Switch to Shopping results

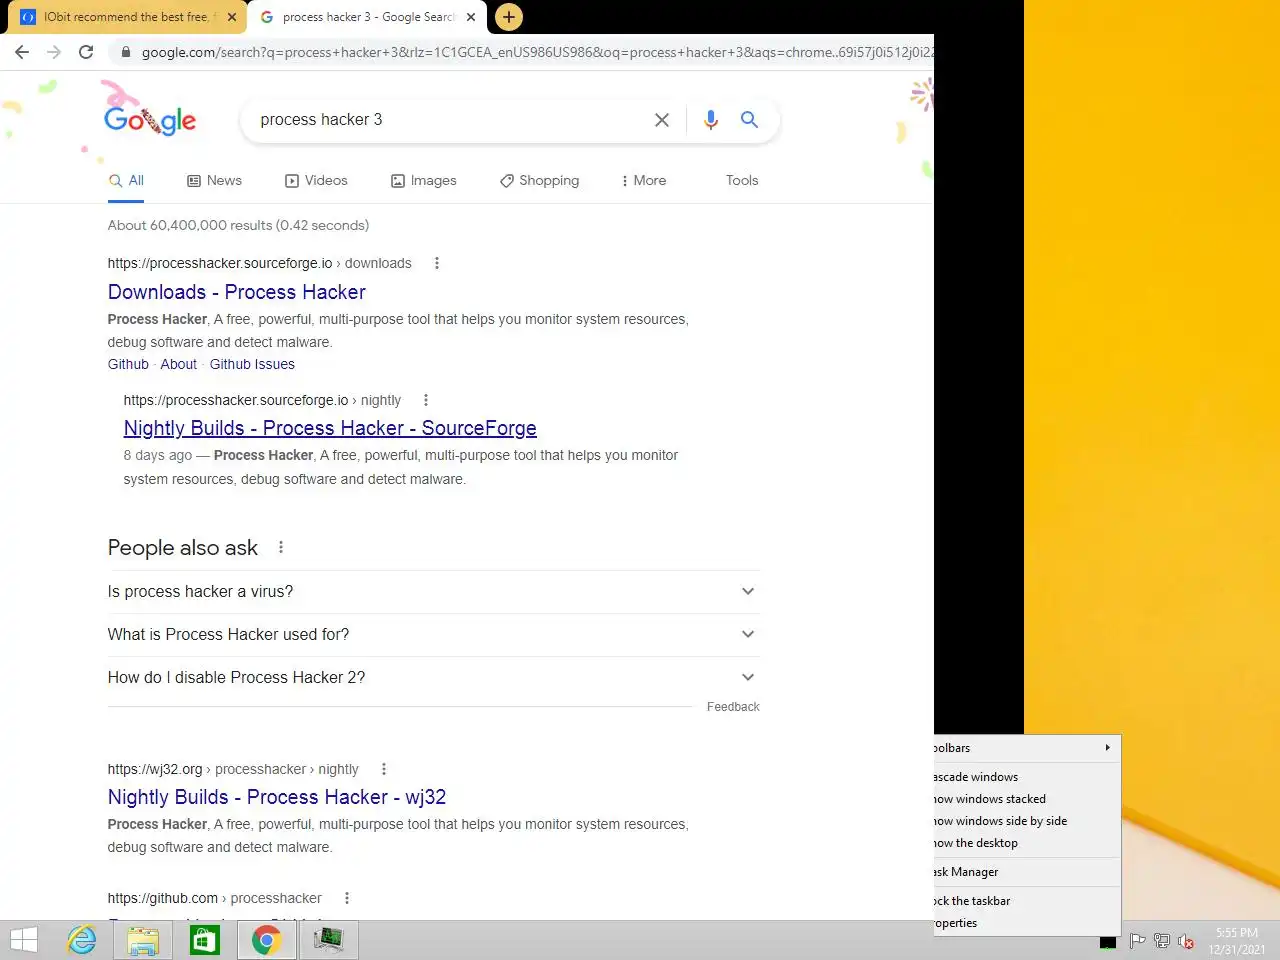click(x=539, y=181)
